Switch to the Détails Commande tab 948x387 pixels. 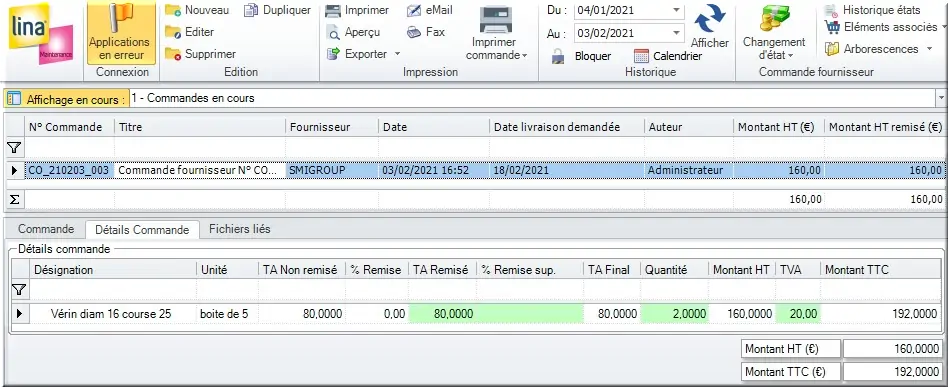pos(142,230)
